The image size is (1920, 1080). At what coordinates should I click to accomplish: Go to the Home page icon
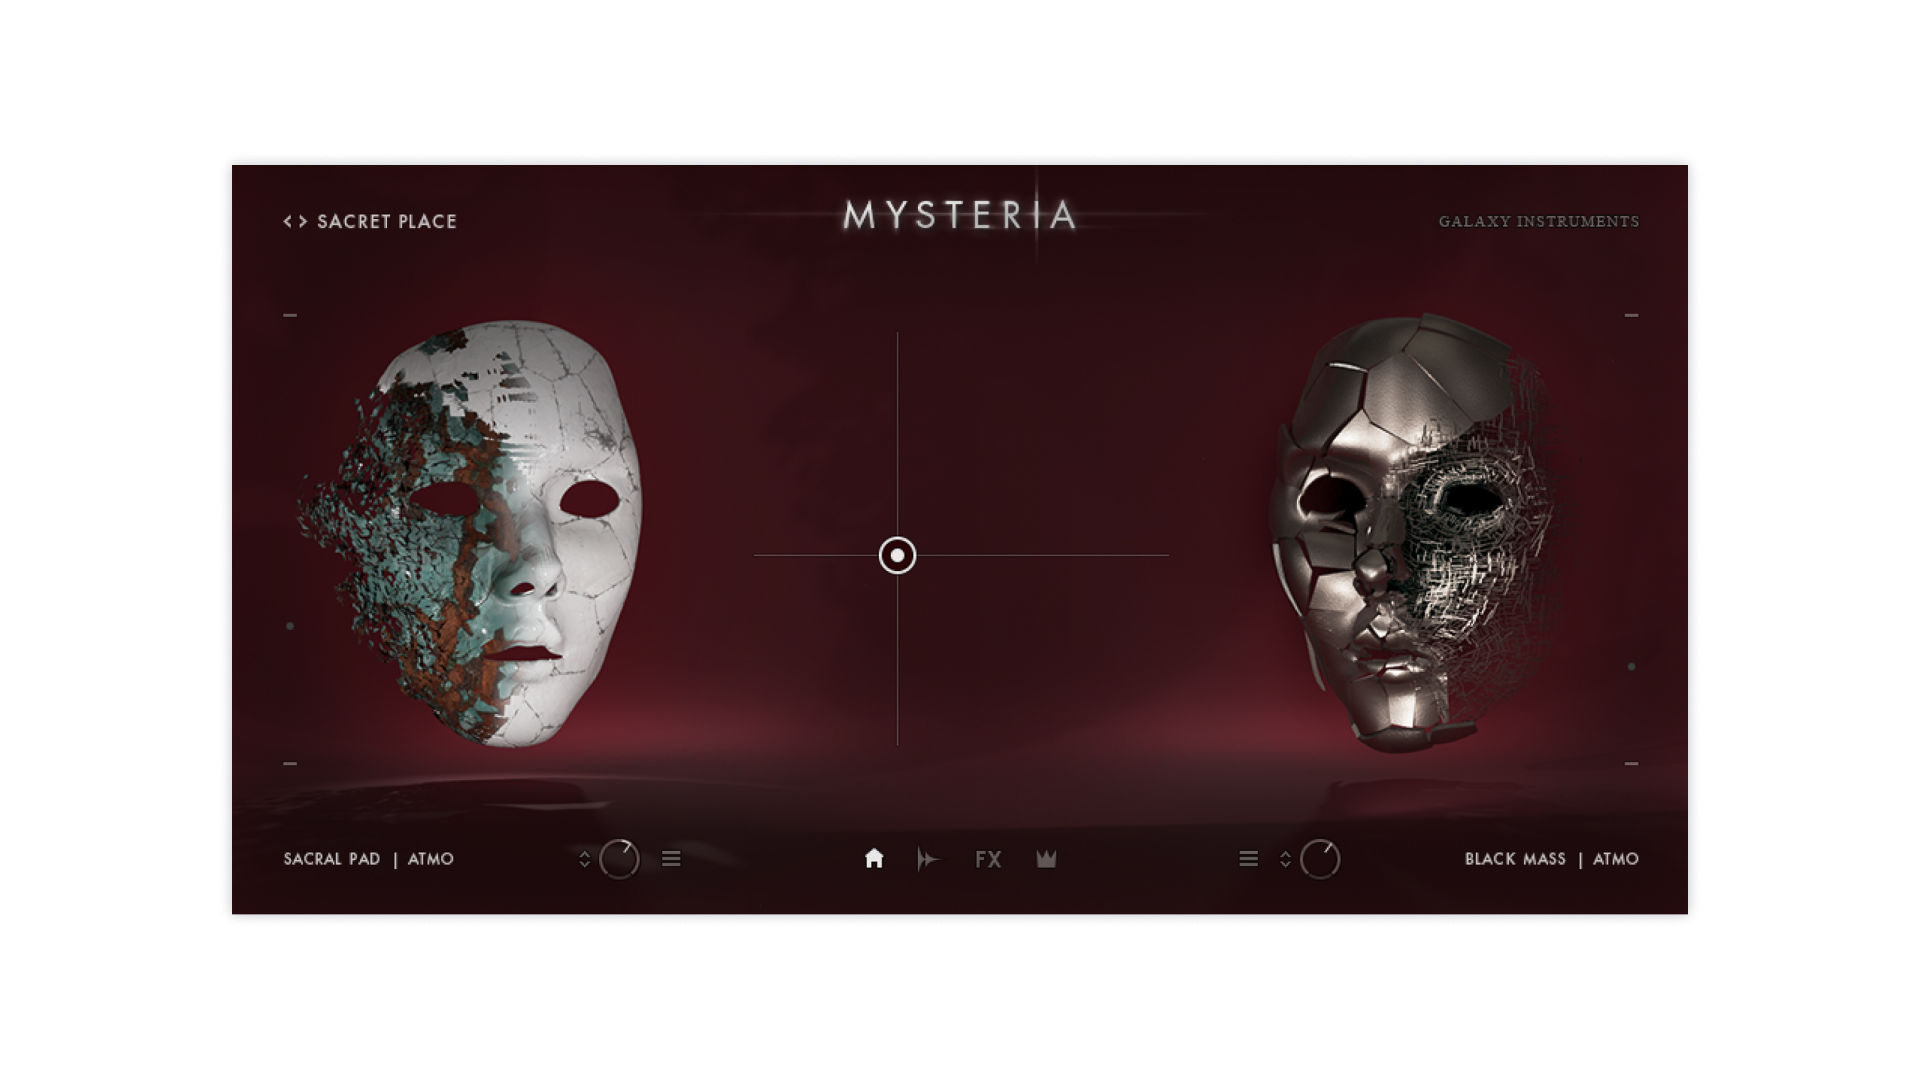coord(874,859)
